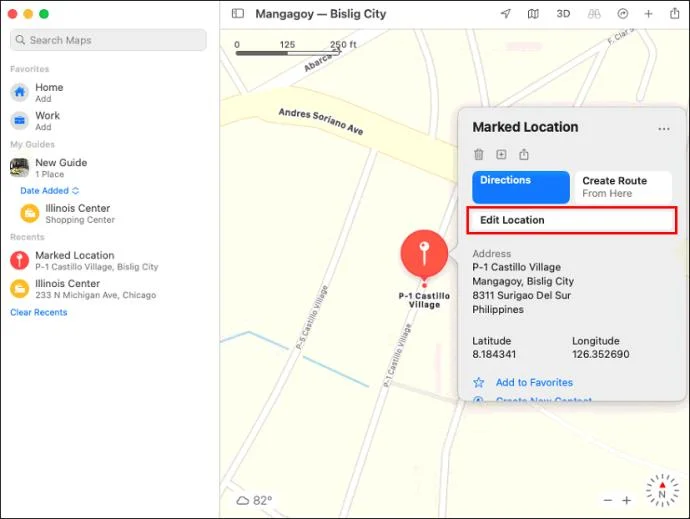Click the red close window button

click(x=13, y=14)
